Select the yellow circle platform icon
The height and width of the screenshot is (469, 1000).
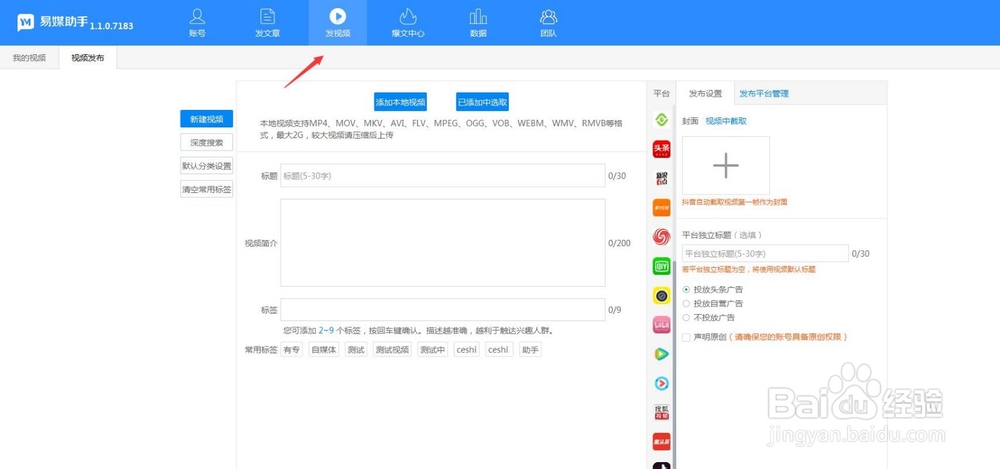pyautogui.click(x=661, y=295)
